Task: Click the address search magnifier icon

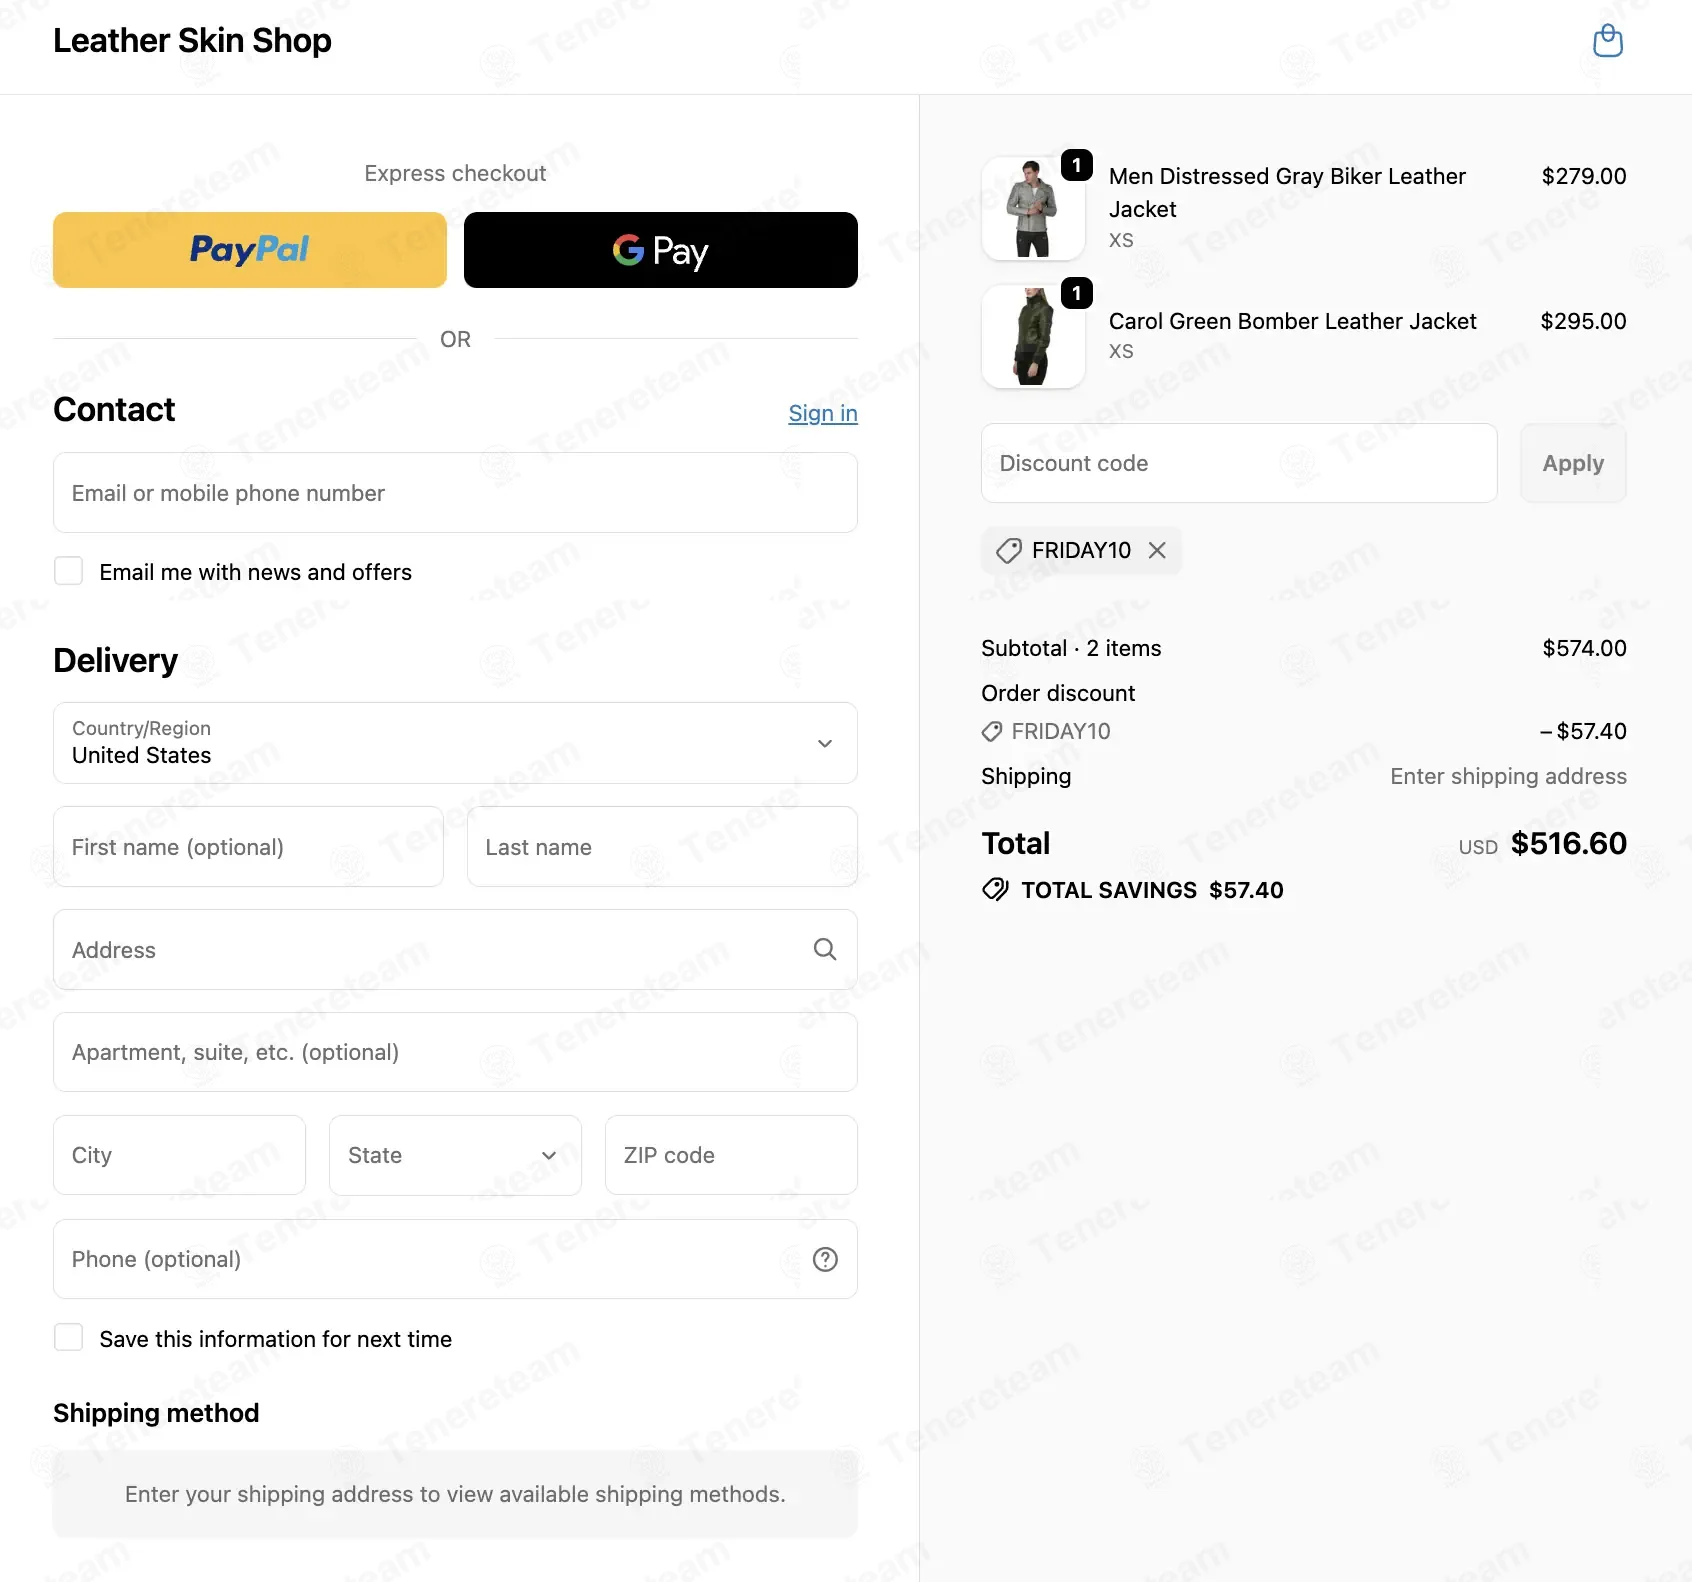Action: pos(825,949)
